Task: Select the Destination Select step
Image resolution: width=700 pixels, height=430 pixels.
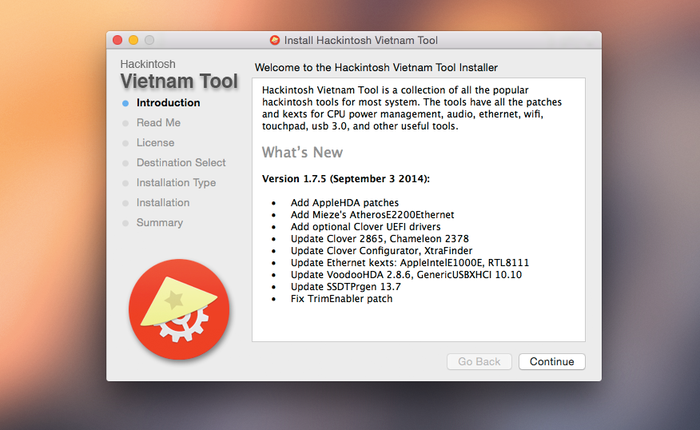Action: click(x=181, y=163)
